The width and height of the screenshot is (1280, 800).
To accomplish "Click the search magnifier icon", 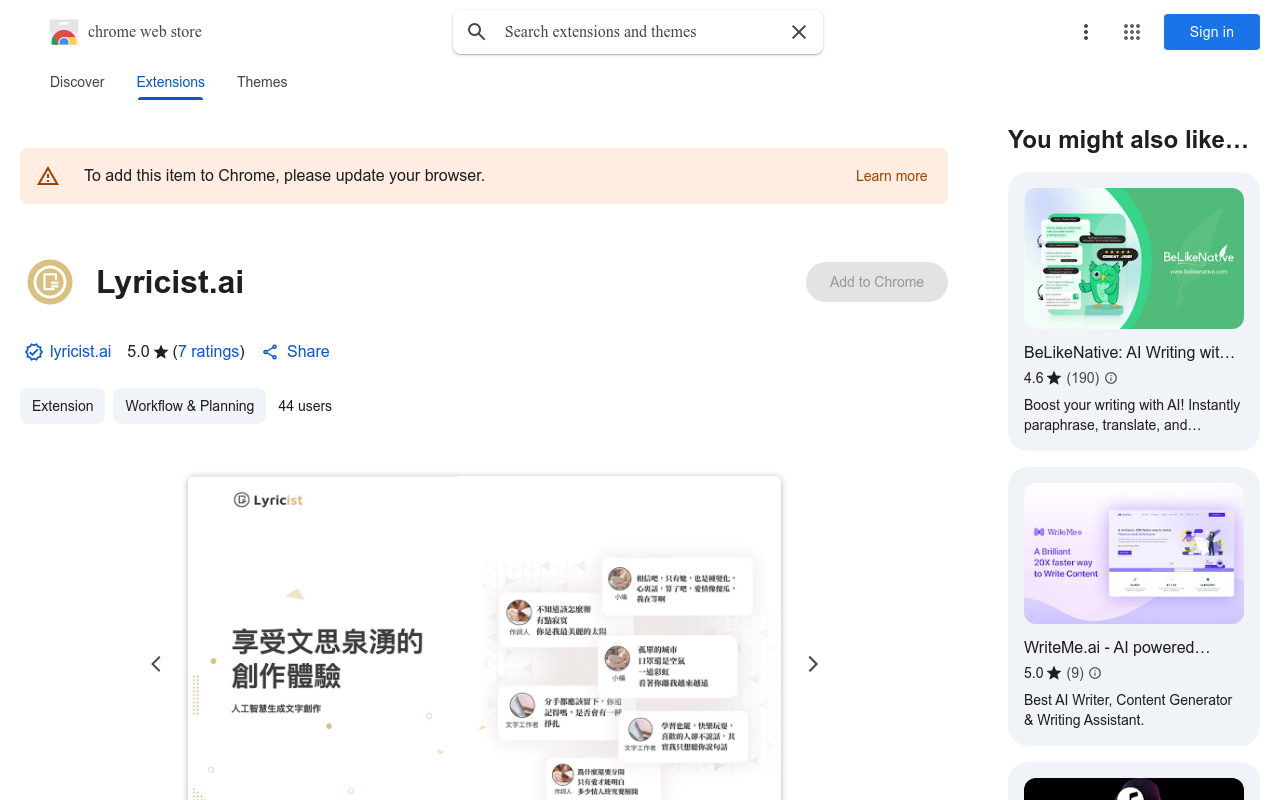I will tap(477, 32).
